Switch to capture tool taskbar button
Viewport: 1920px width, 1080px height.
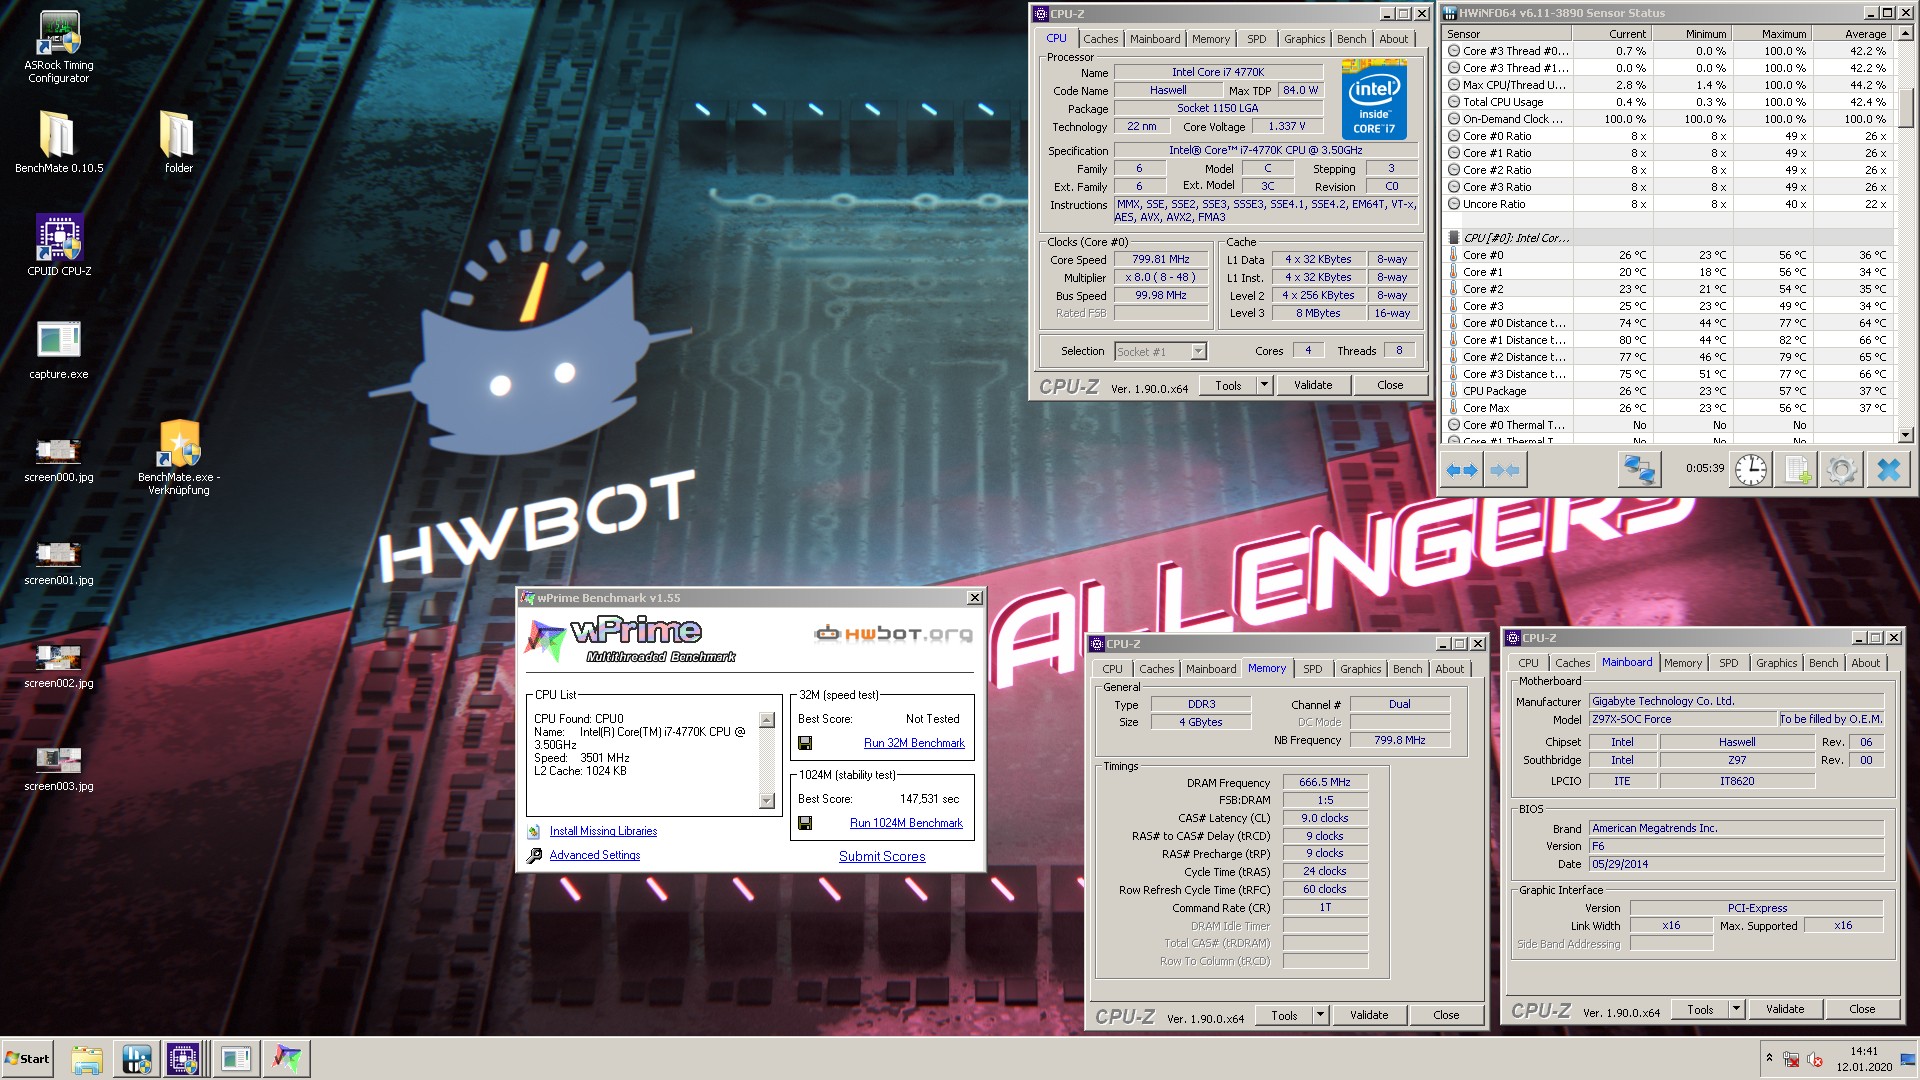(236, 1059)
